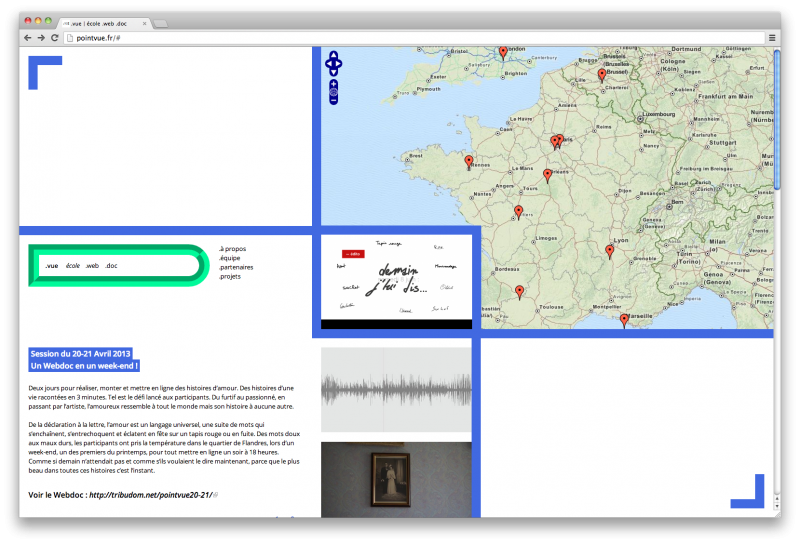Click '.web' in the green banner

(92, 266)
